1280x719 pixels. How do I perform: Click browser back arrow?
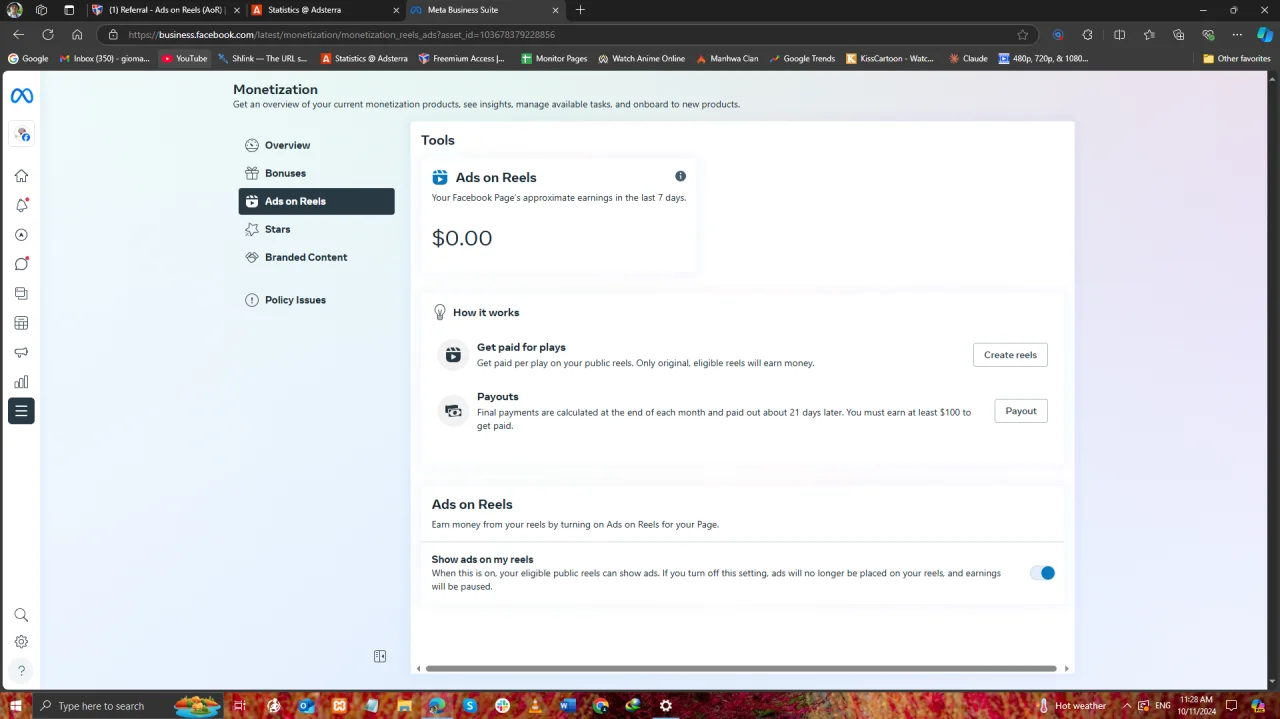click(x=18, y=34)
